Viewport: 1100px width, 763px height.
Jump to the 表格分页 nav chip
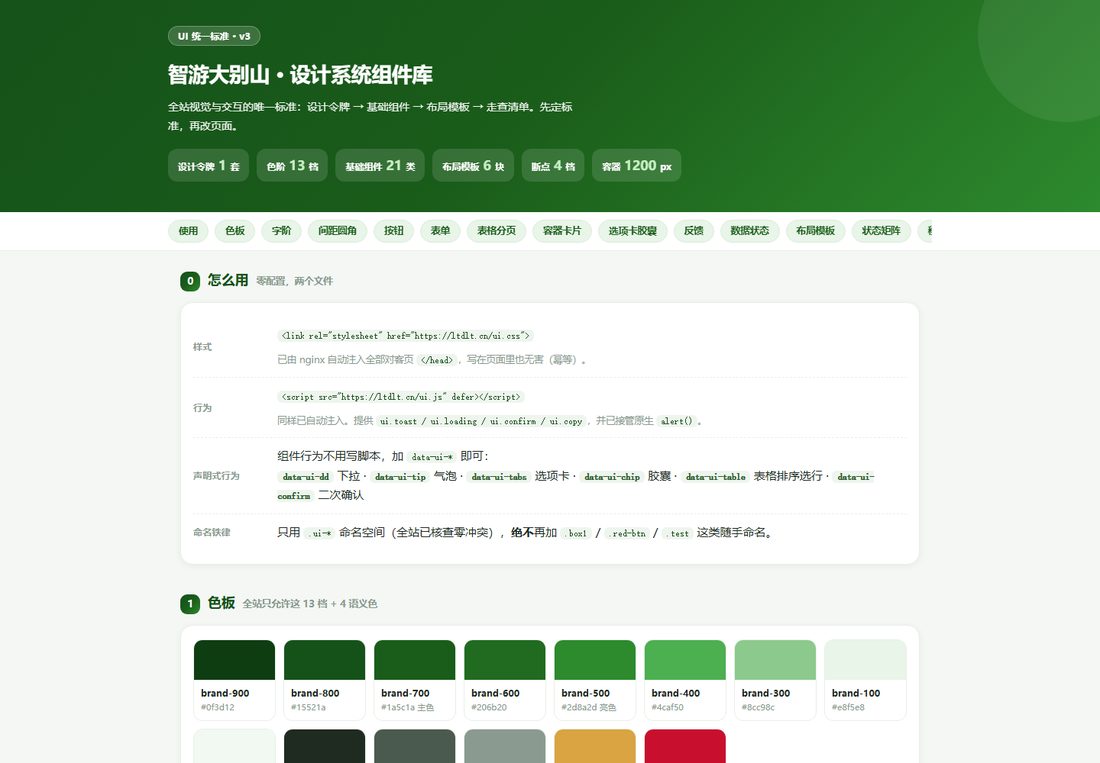[496, 231]
